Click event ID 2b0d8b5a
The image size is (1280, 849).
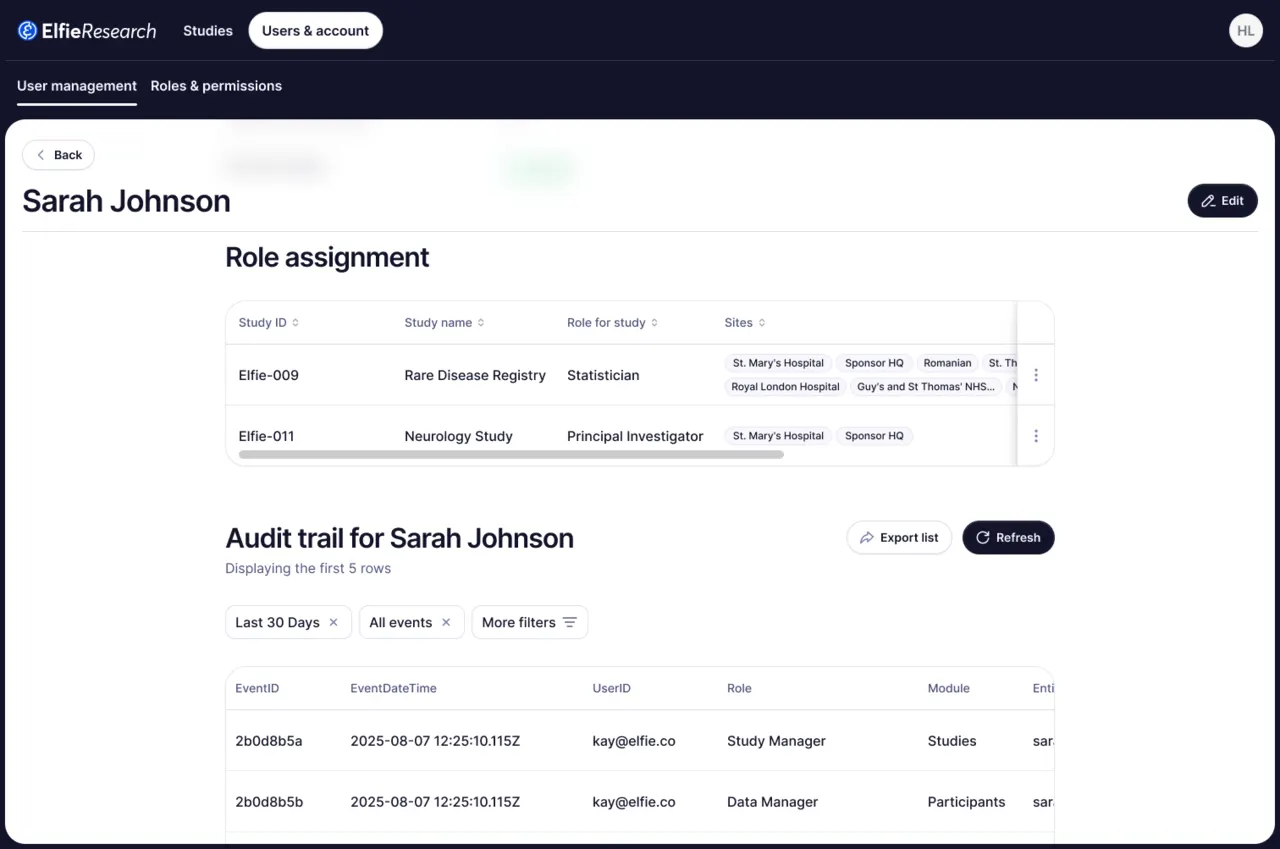click(x=269, y=741)
